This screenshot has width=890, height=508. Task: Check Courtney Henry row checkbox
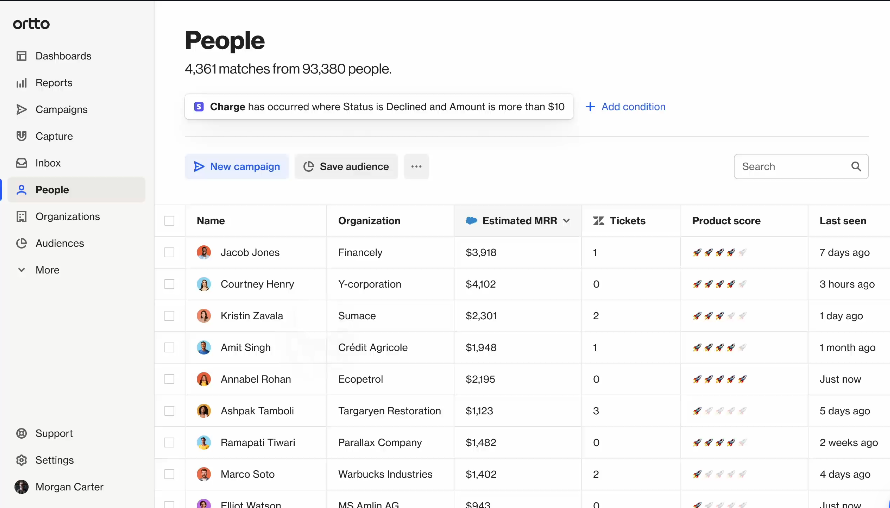click(169, 284)
